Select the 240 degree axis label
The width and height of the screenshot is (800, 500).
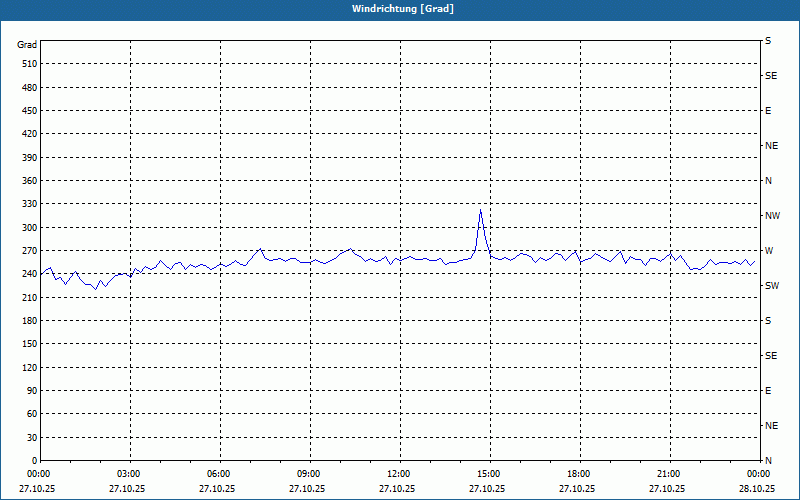pyautogui.click(x=30, y=274)
